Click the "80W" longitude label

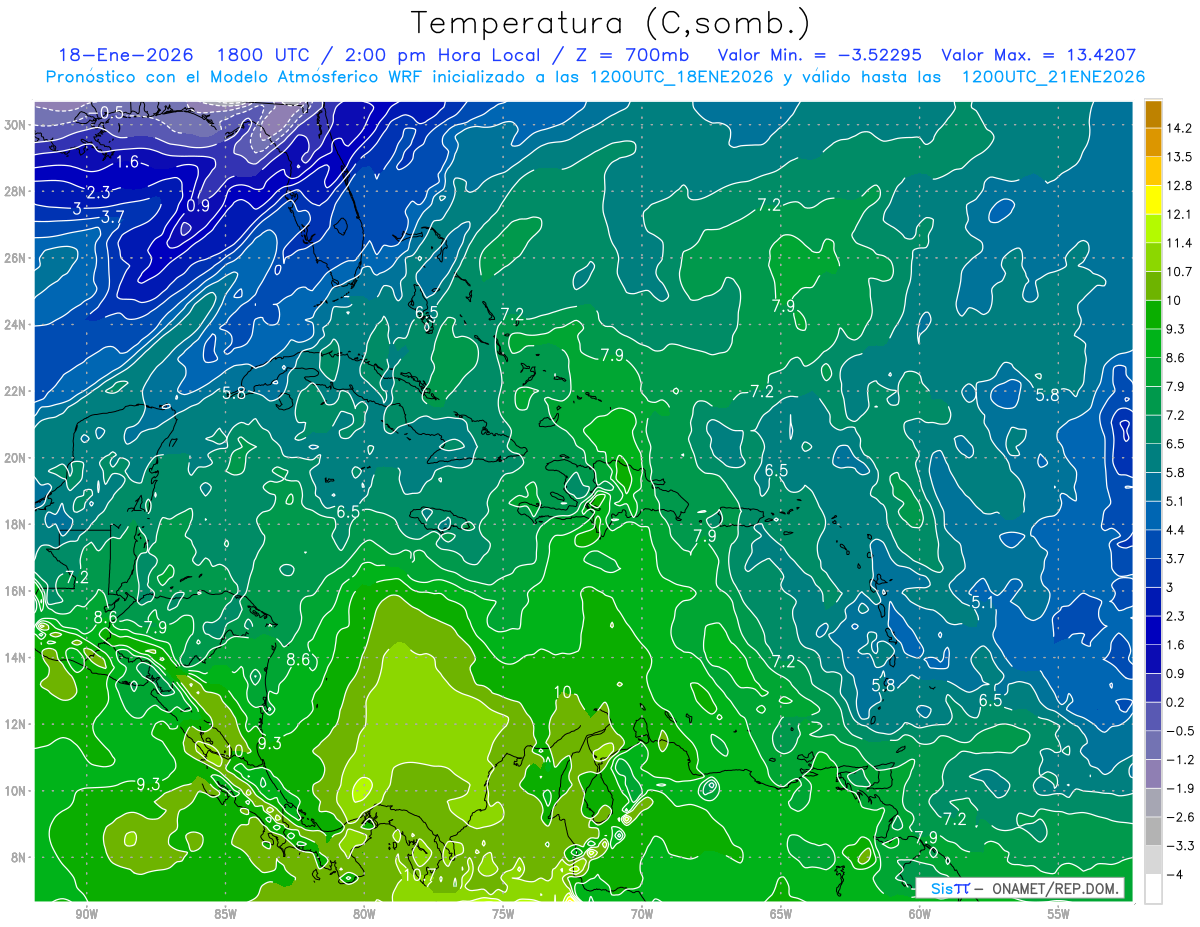(x=364, y=914)
